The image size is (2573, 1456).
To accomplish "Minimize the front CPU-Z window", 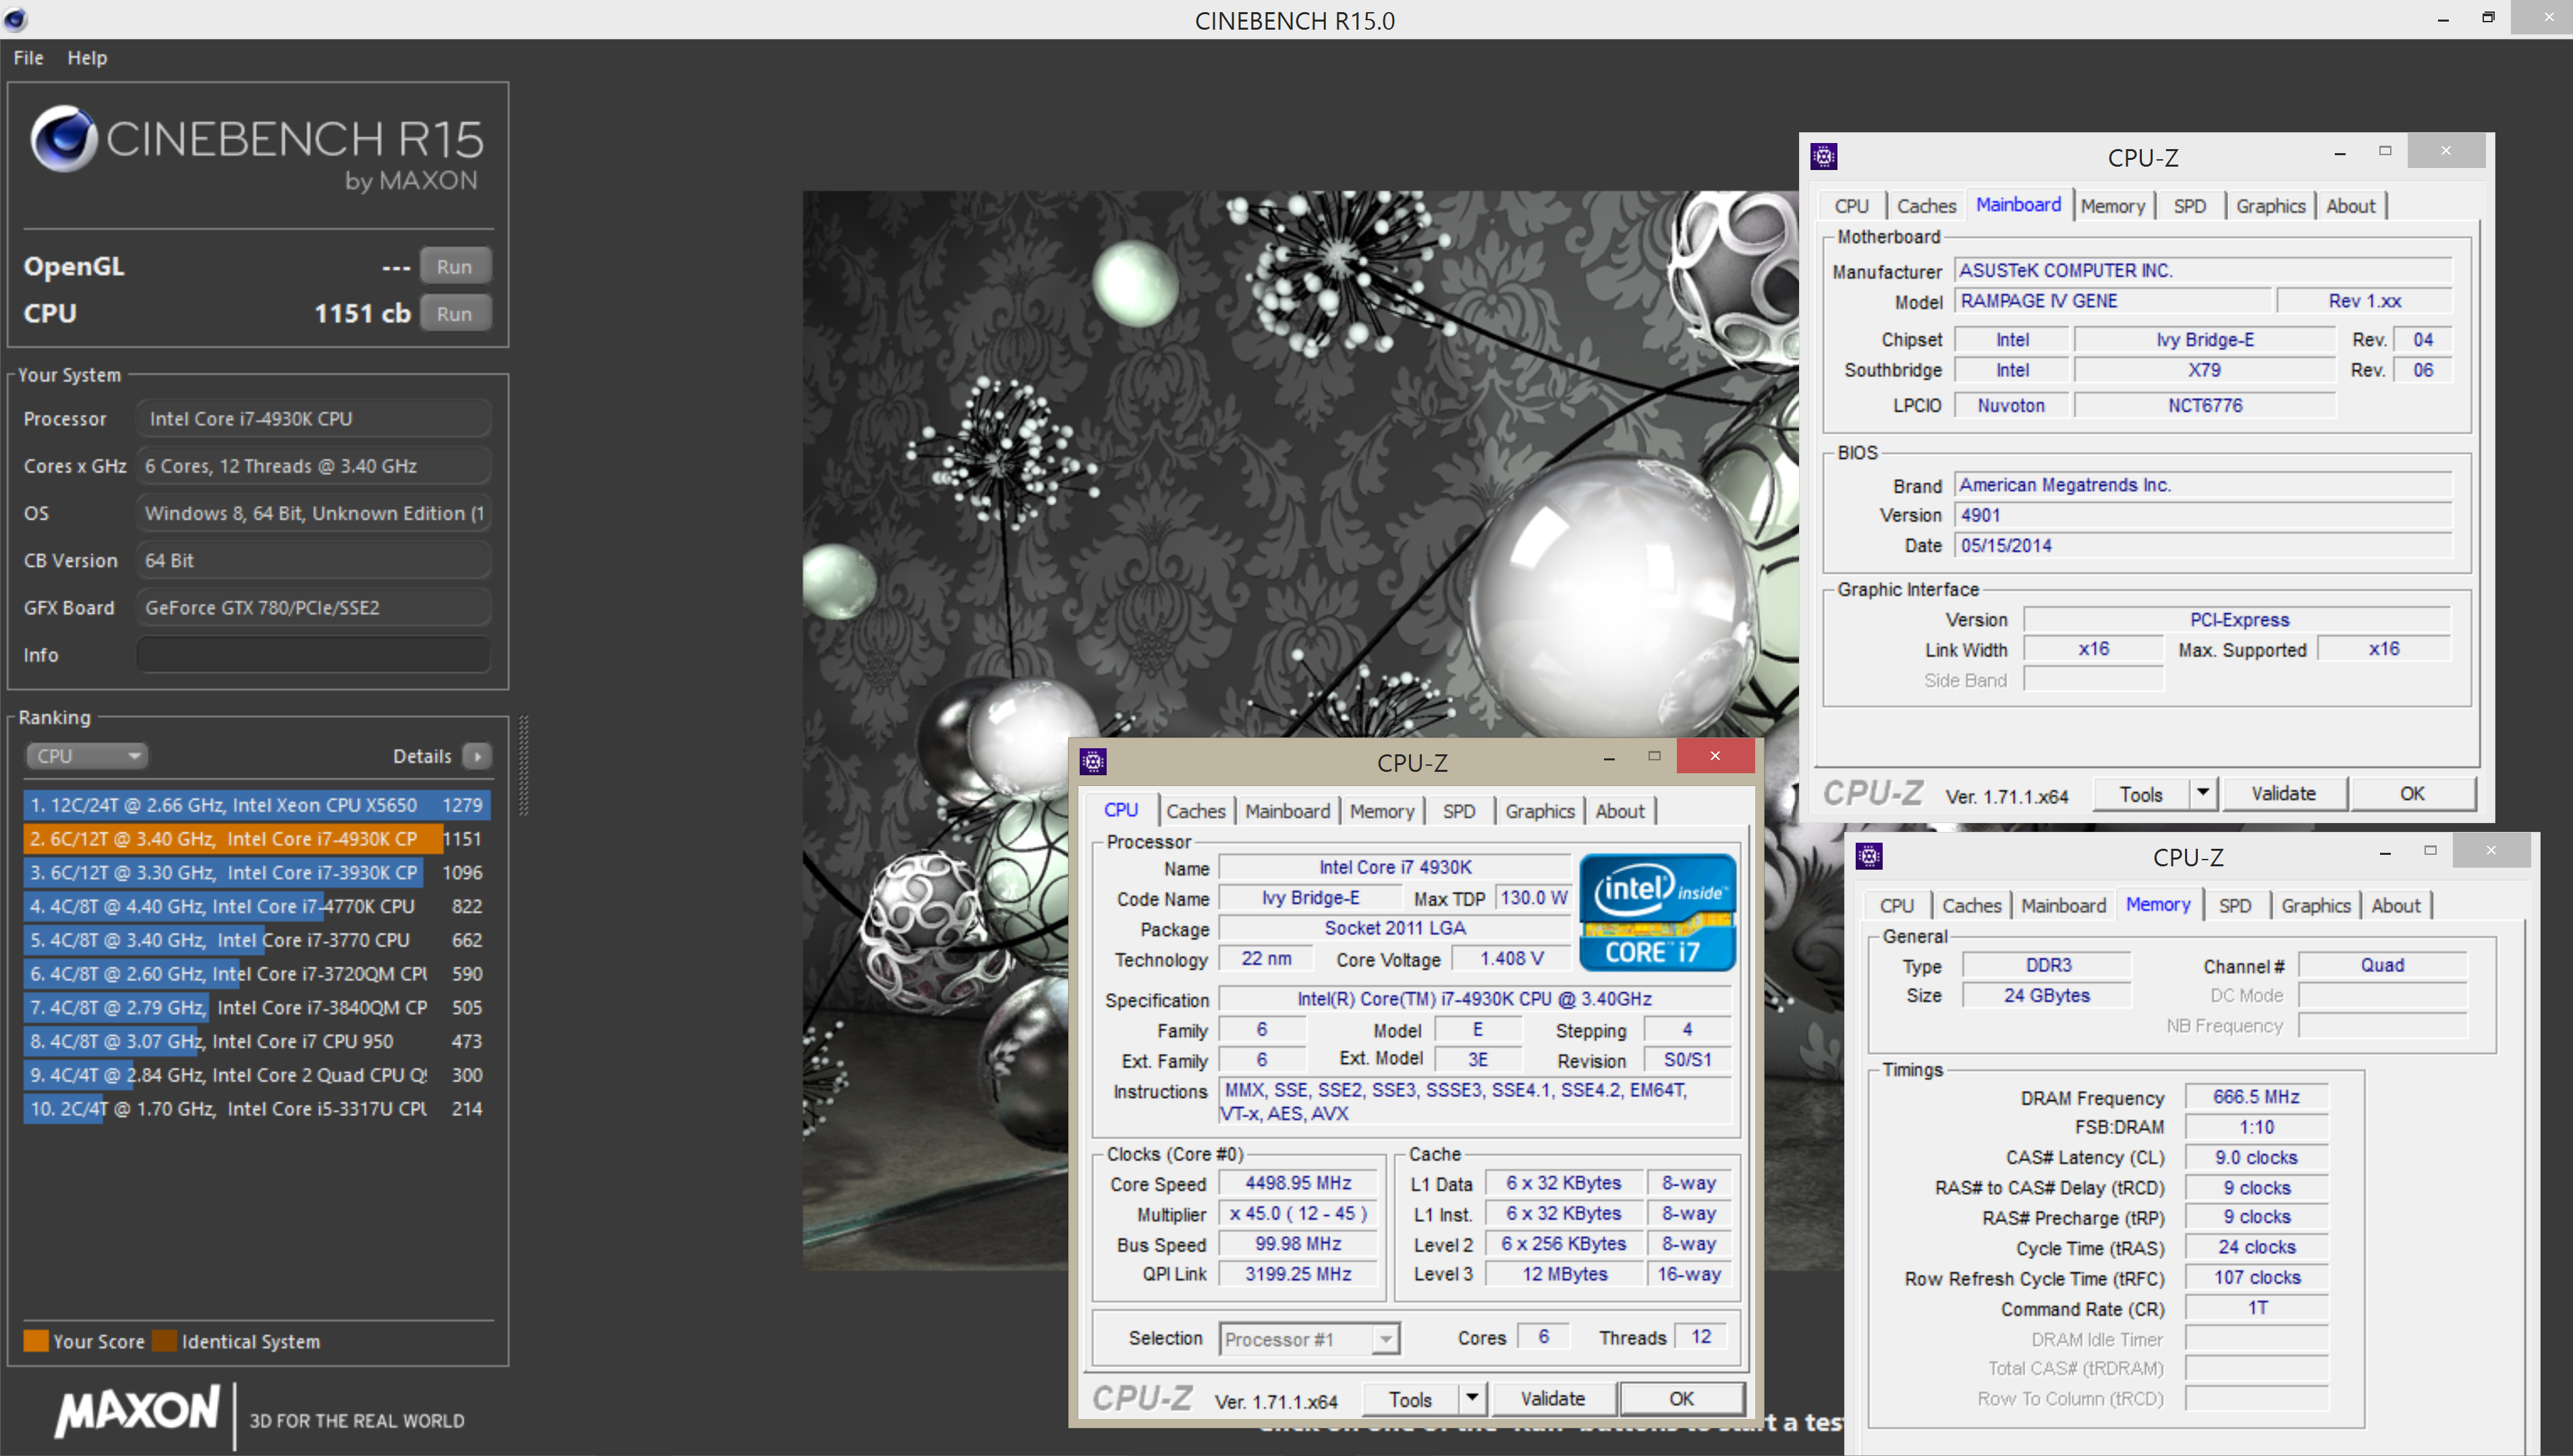I will [x=1609, y=758].
